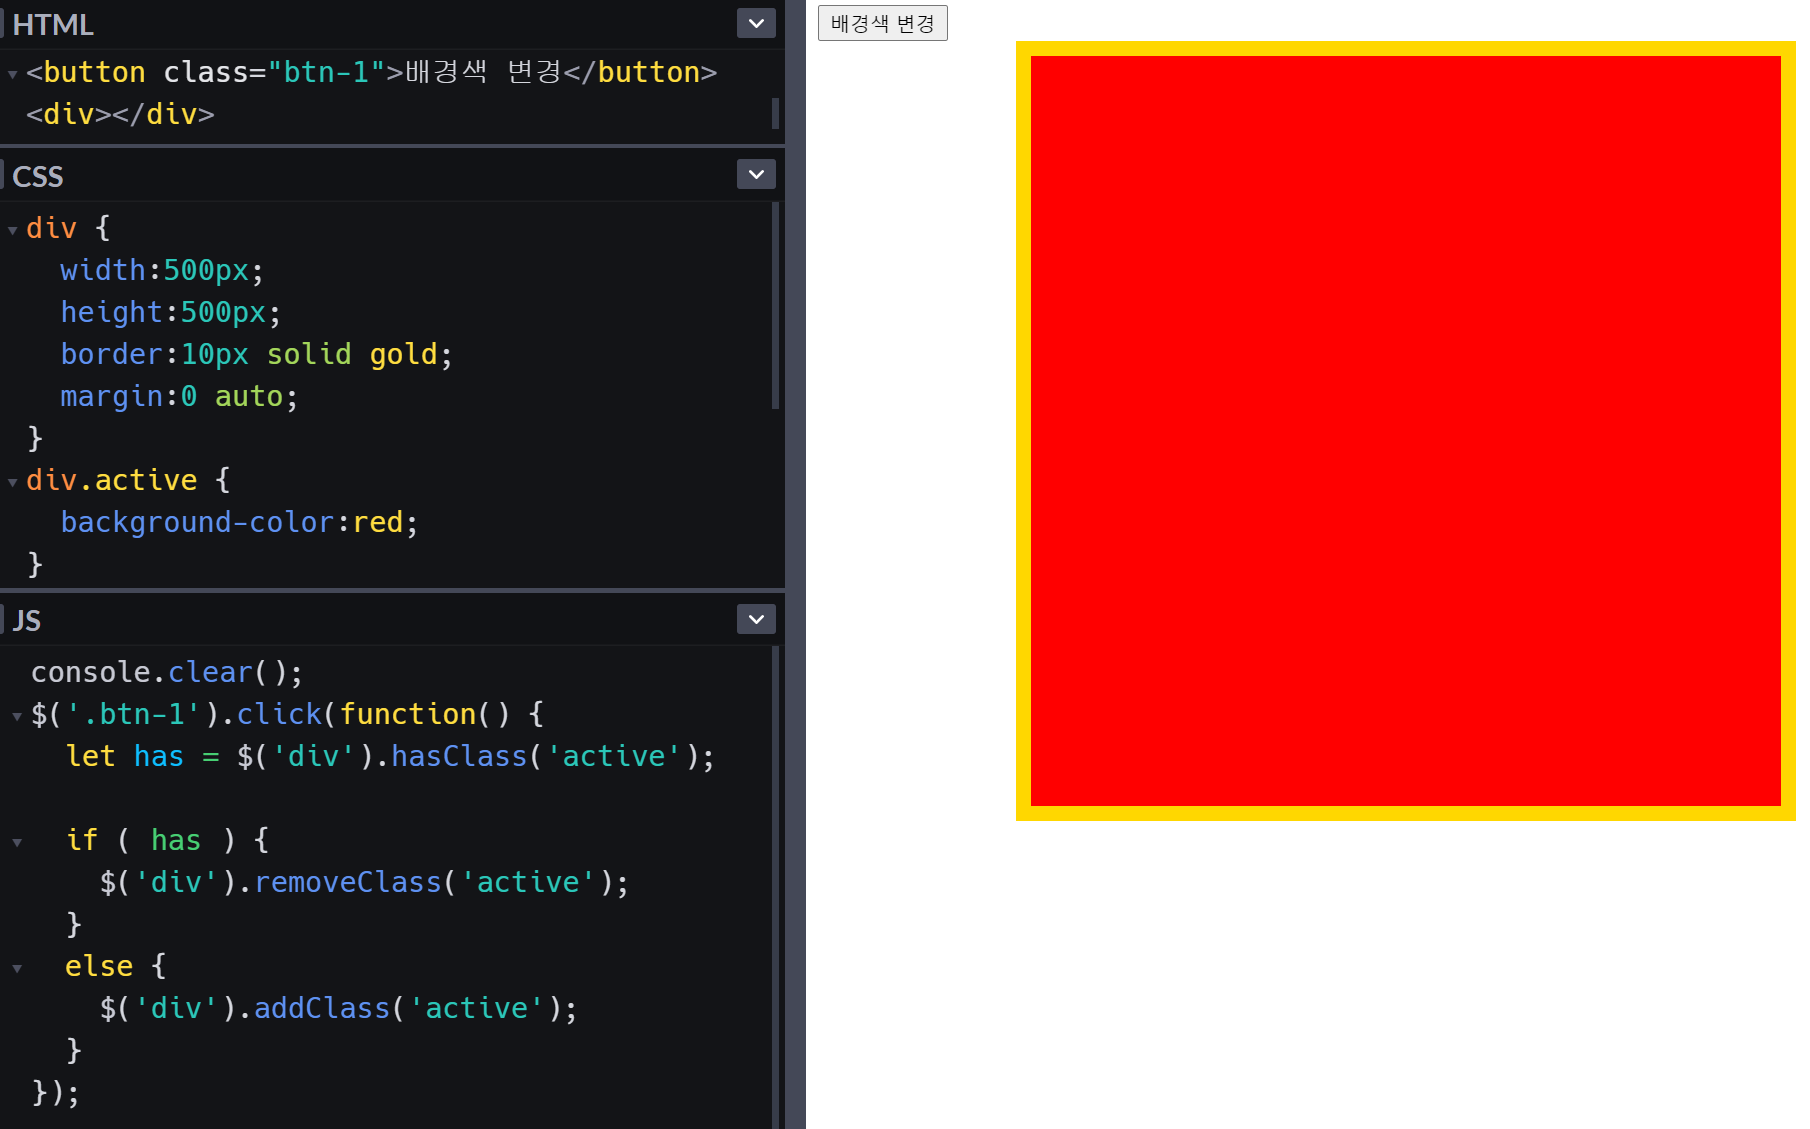This screenshot has height=1129, width=1810.
Task: Click the HTML editor vertical scrollbar
Action: (x=775, y=113)
